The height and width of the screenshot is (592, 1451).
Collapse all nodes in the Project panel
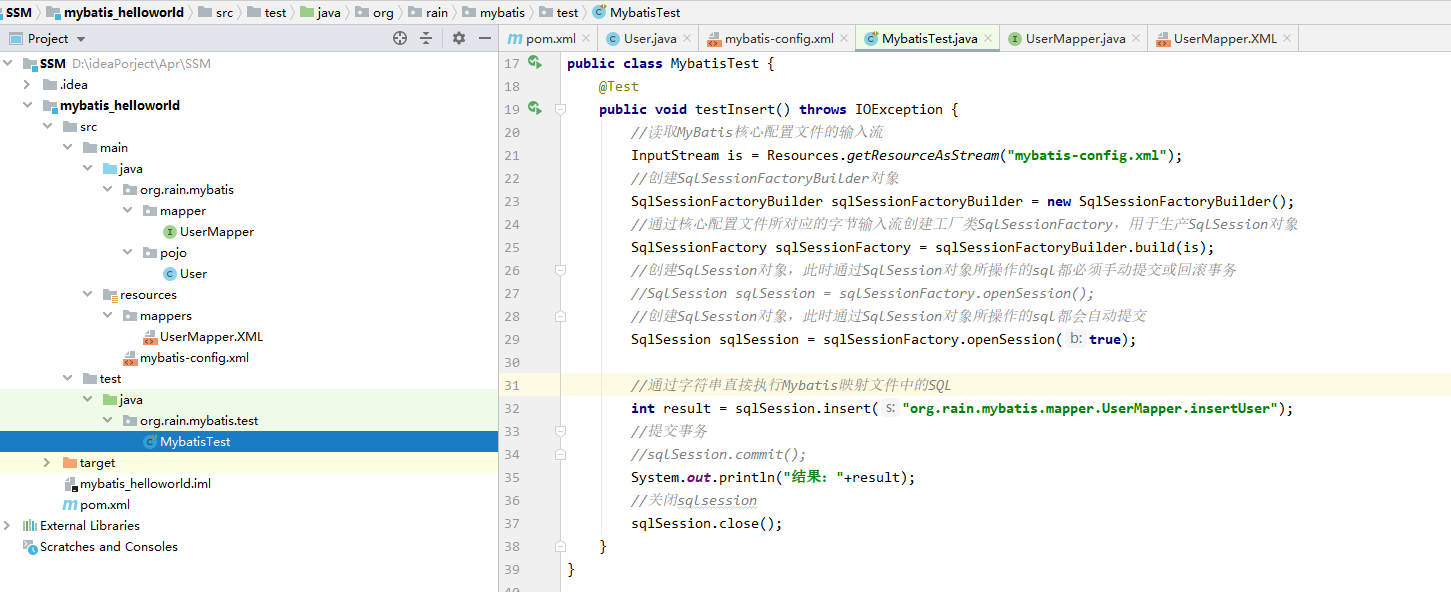coord(426,38)
